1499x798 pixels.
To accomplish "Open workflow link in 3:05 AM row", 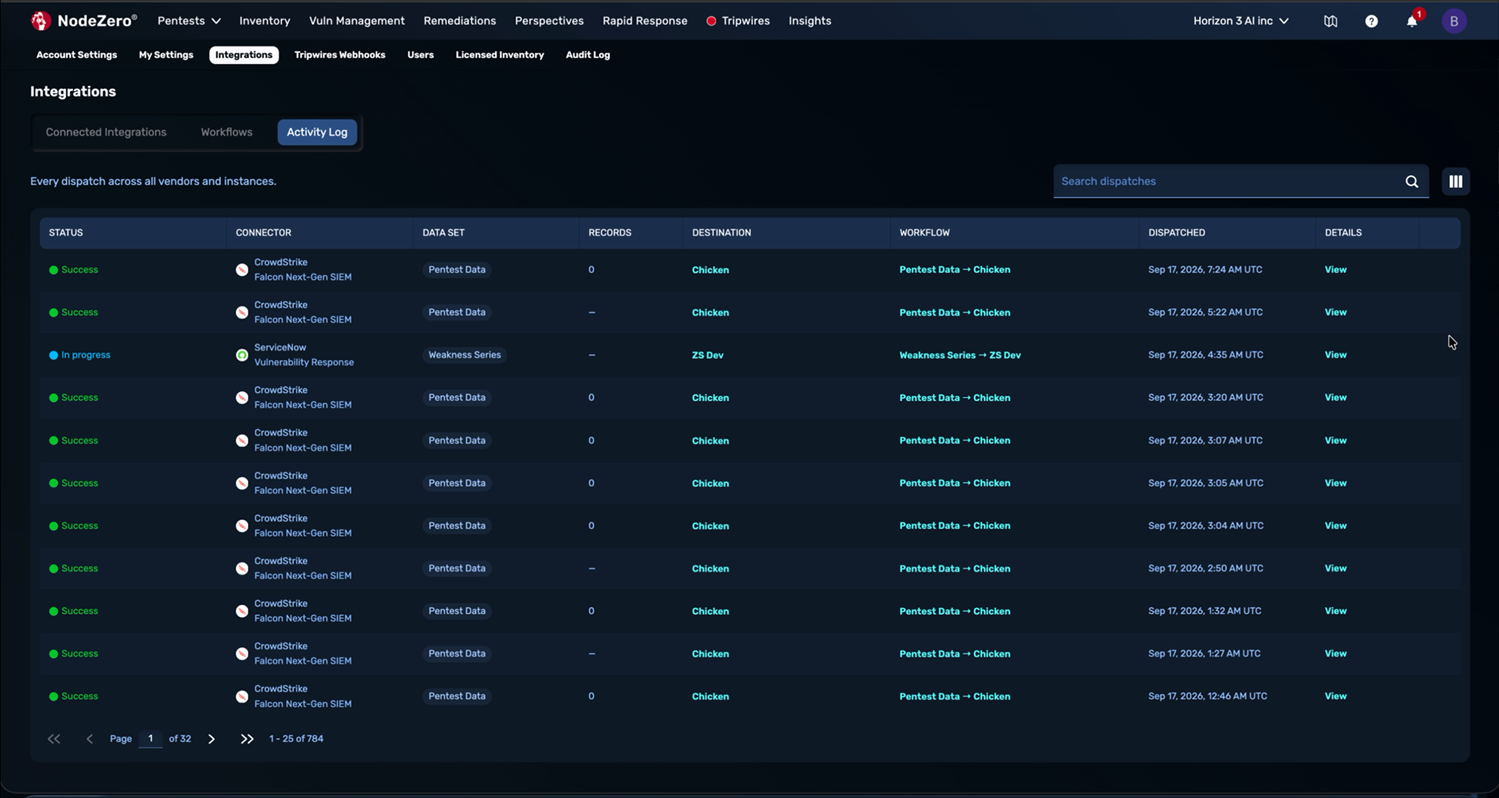I will [955, 483].
